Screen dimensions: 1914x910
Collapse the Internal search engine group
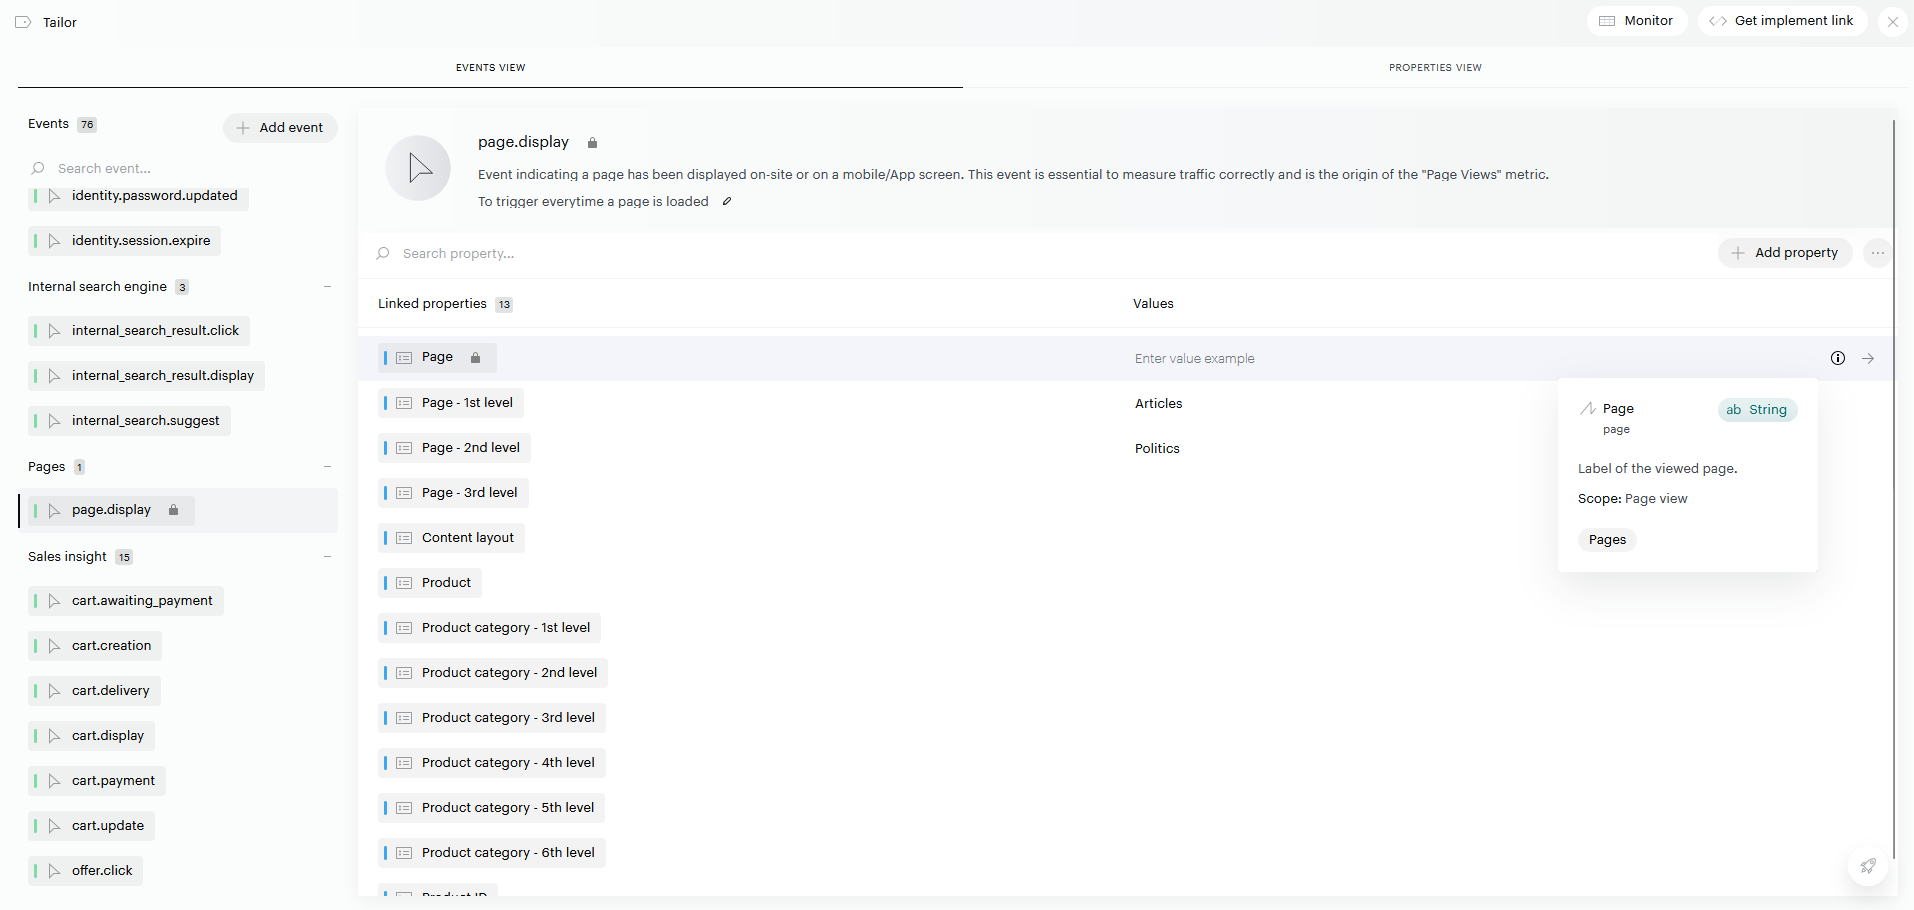point(327,287)
